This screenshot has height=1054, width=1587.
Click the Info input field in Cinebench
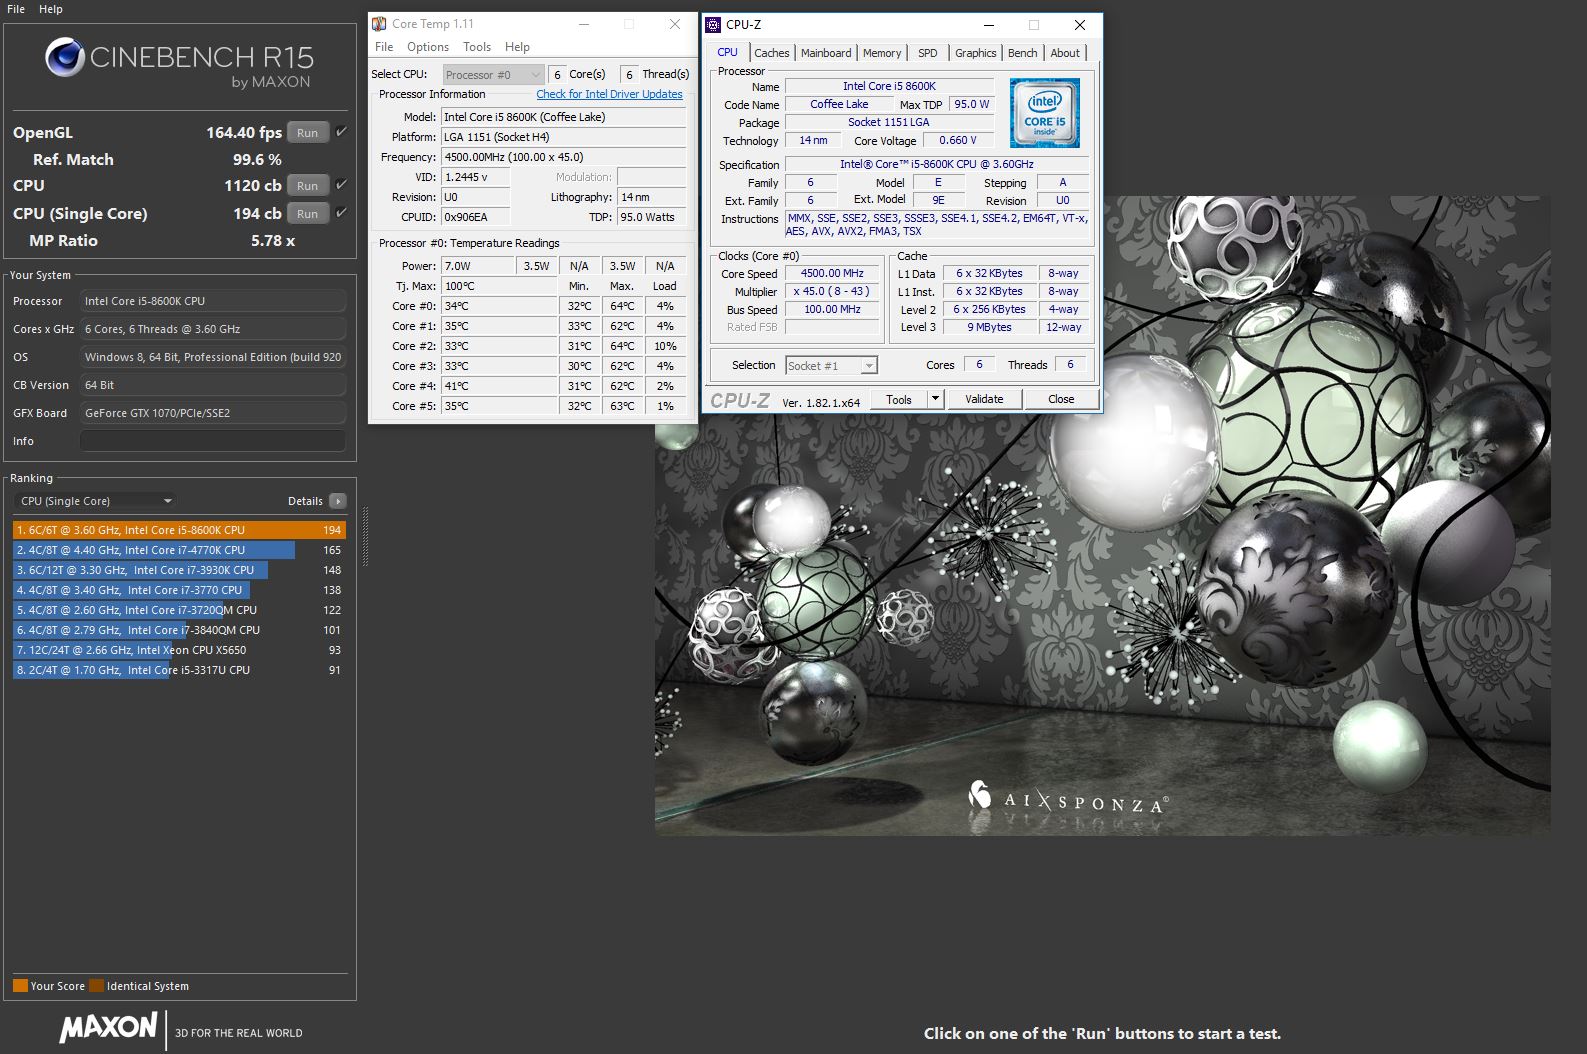coord(213,441)
